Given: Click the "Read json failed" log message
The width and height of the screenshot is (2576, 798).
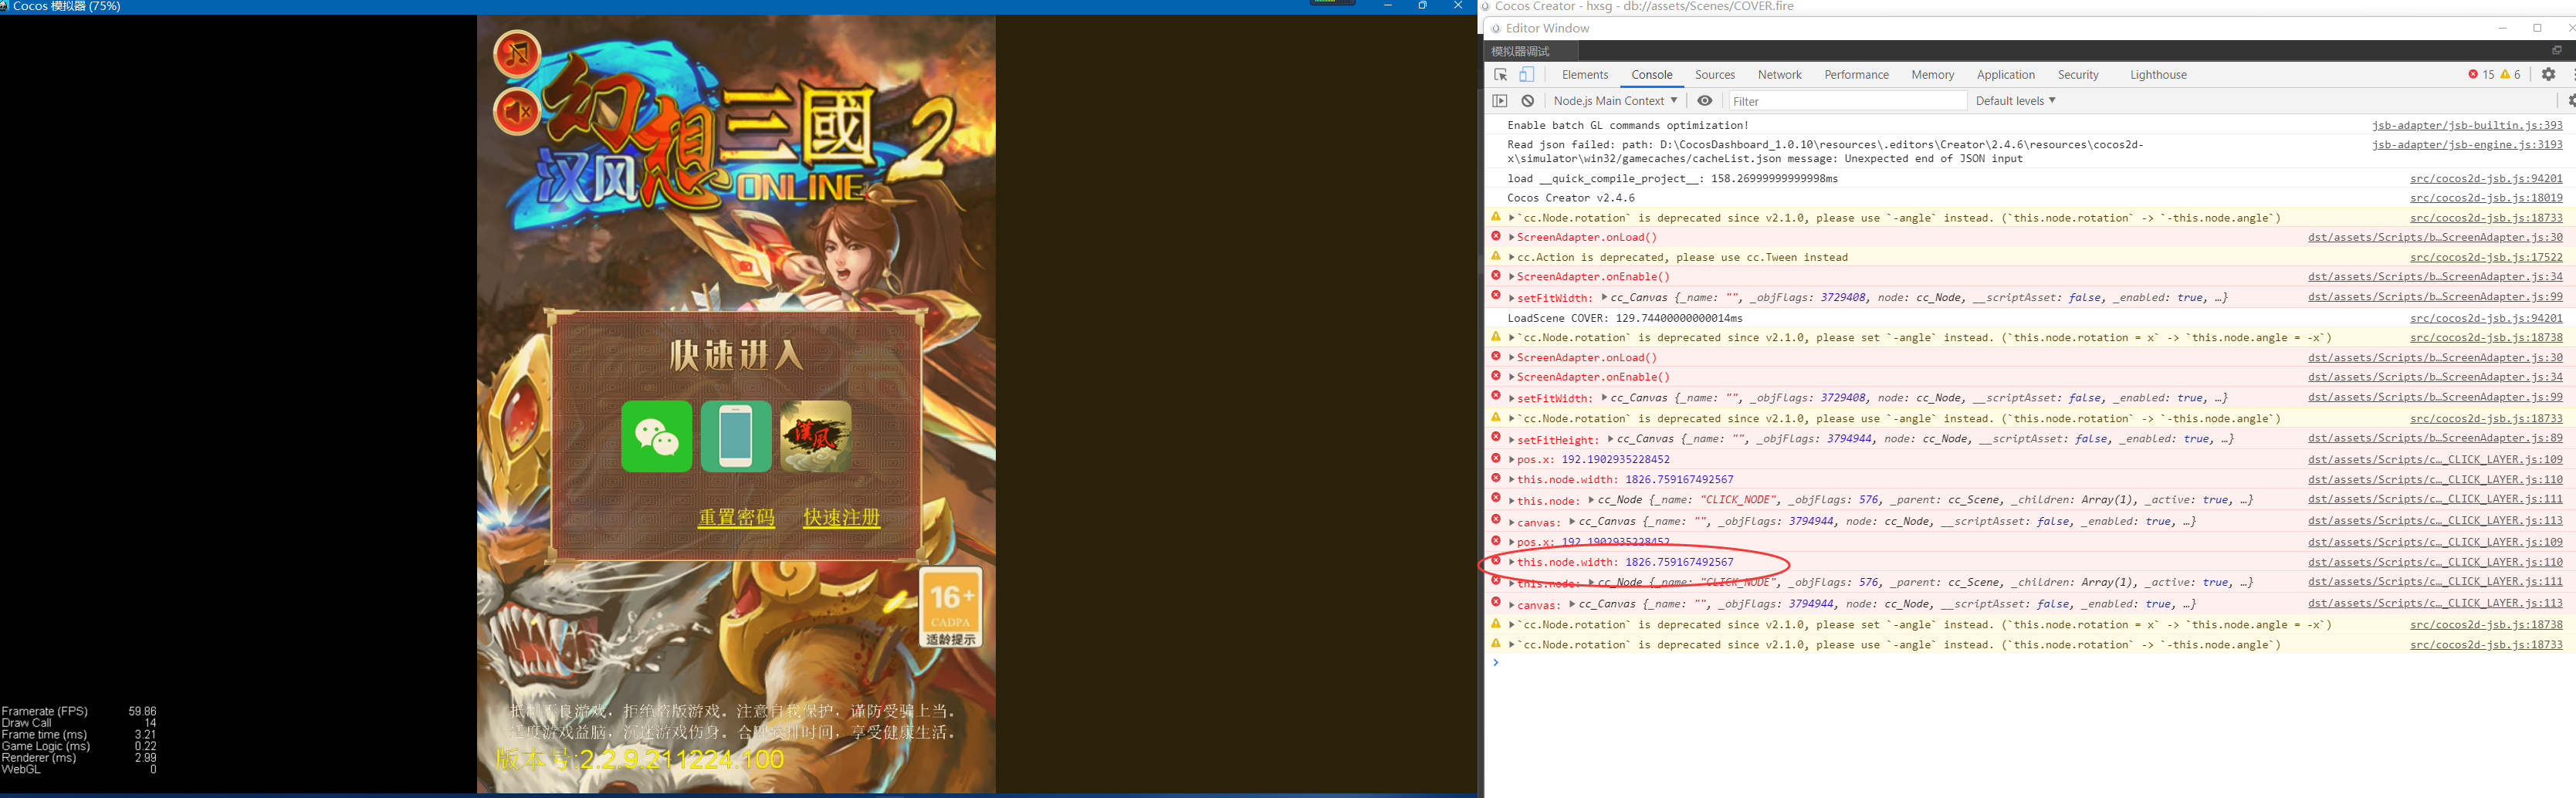Looking at the screenshot, I should click(1825, 152).
